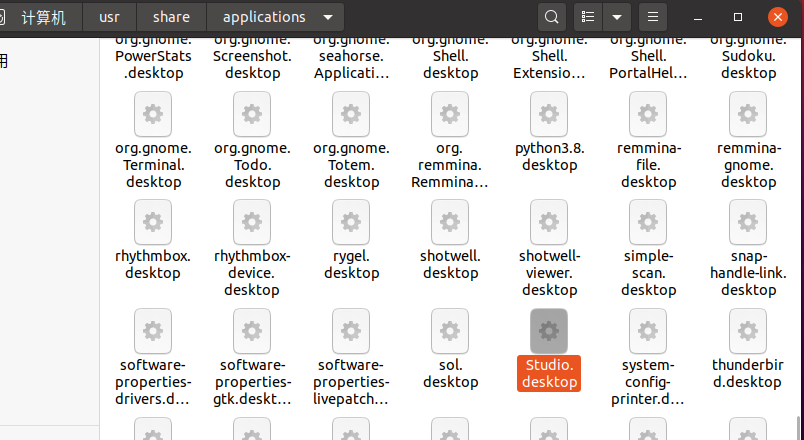
Task: Go to the share folder in path bar
Action: 171,17
